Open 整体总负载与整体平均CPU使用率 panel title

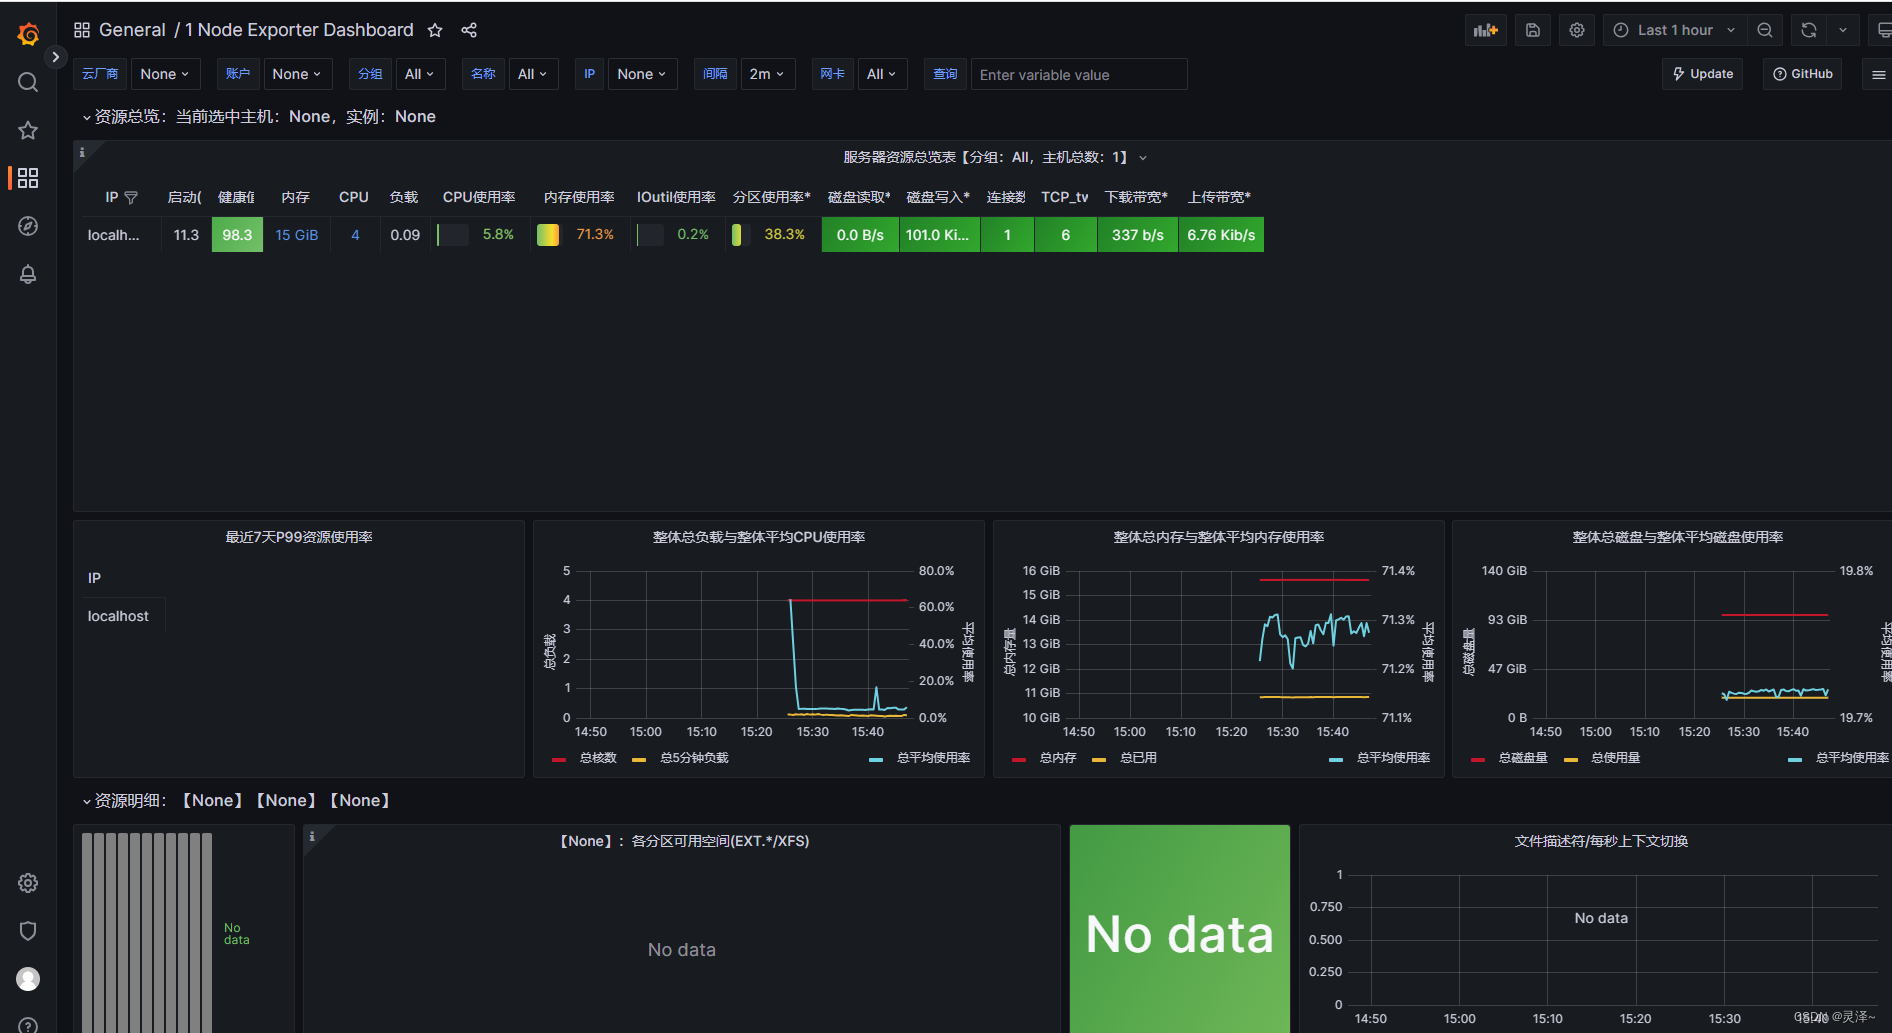tap(759, 537)
